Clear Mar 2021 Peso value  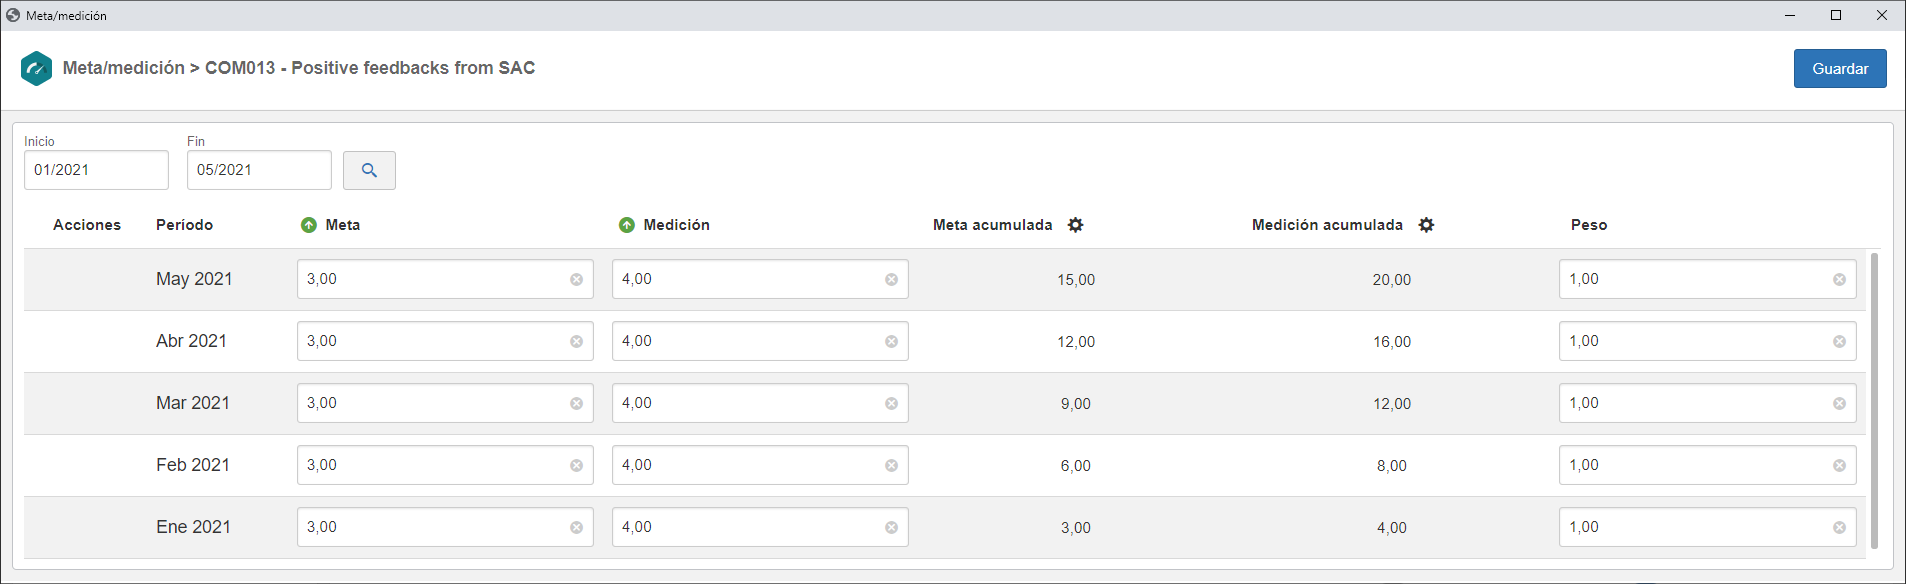[x=1840, y=404]
